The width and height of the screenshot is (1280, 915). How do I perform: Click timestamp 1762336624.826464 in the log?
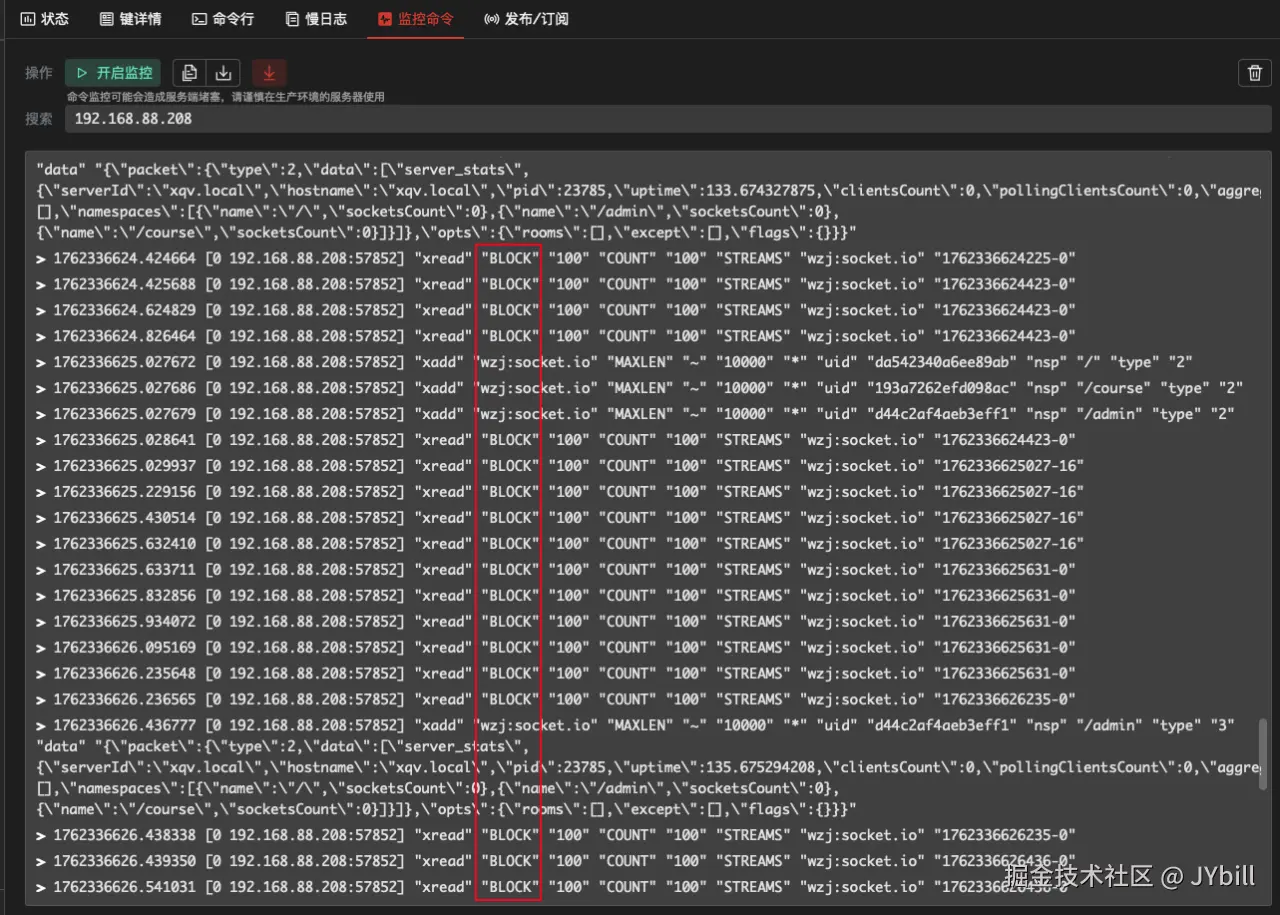point(127,336)
